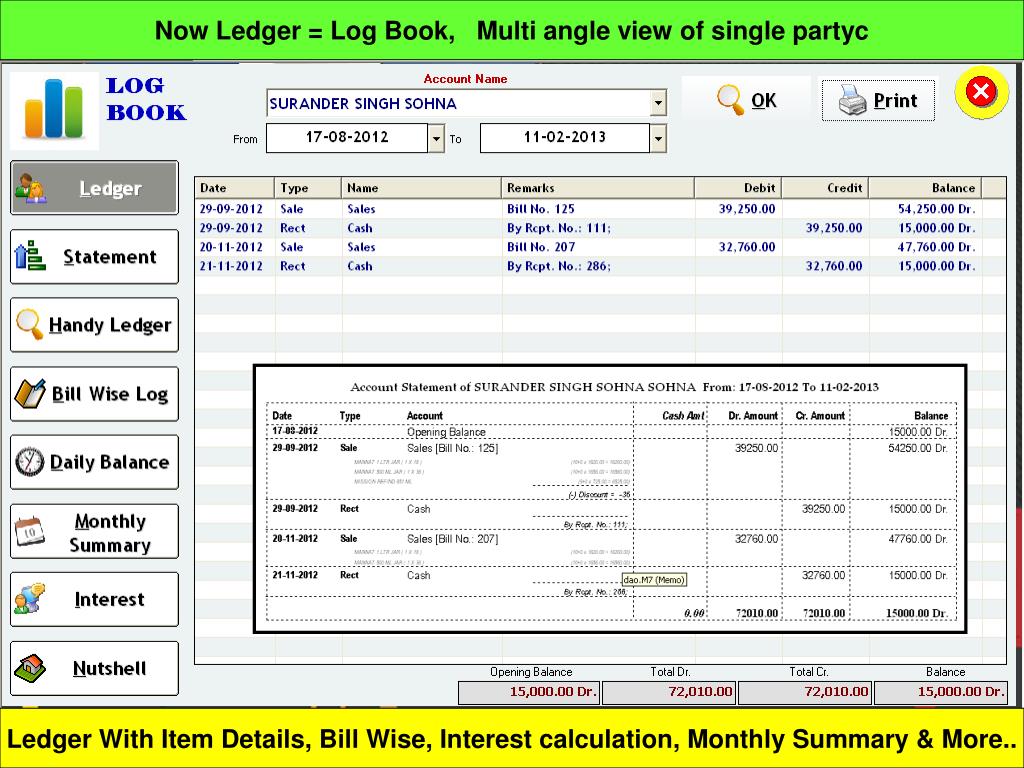This screenshot has width=1024, height=768.
Task: Click the Type column header
Action: coord(308,187)
